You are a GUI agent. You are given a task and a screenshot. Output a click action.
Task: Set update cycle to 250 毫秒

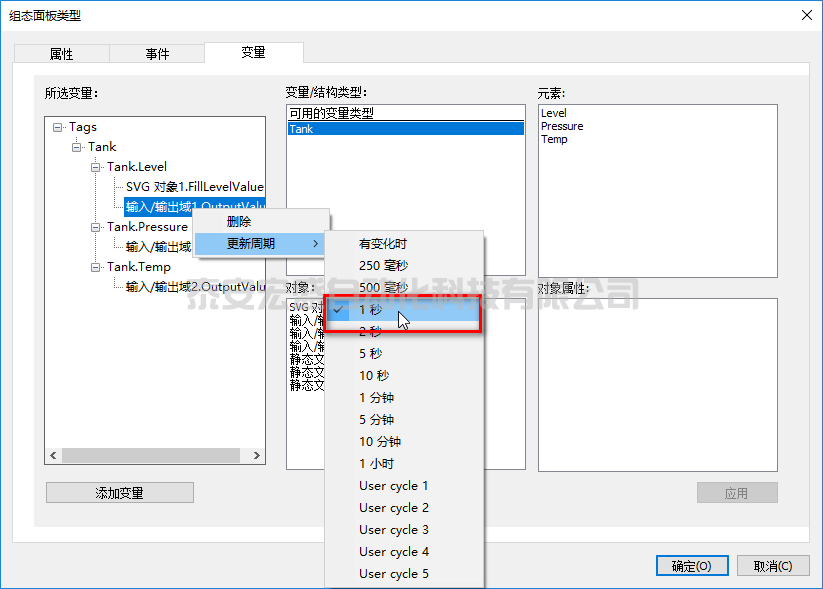[383, 266]
